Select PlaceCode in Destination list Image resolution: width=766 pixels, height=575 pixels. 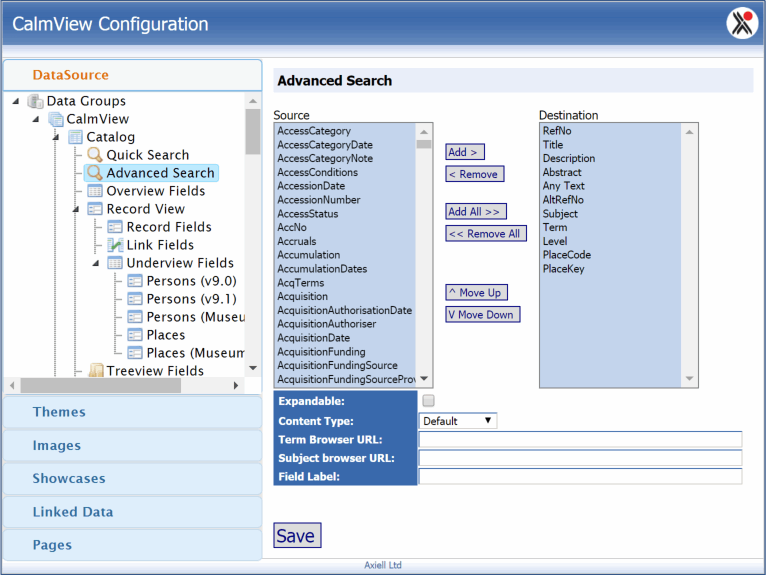(x=567, y=255)
